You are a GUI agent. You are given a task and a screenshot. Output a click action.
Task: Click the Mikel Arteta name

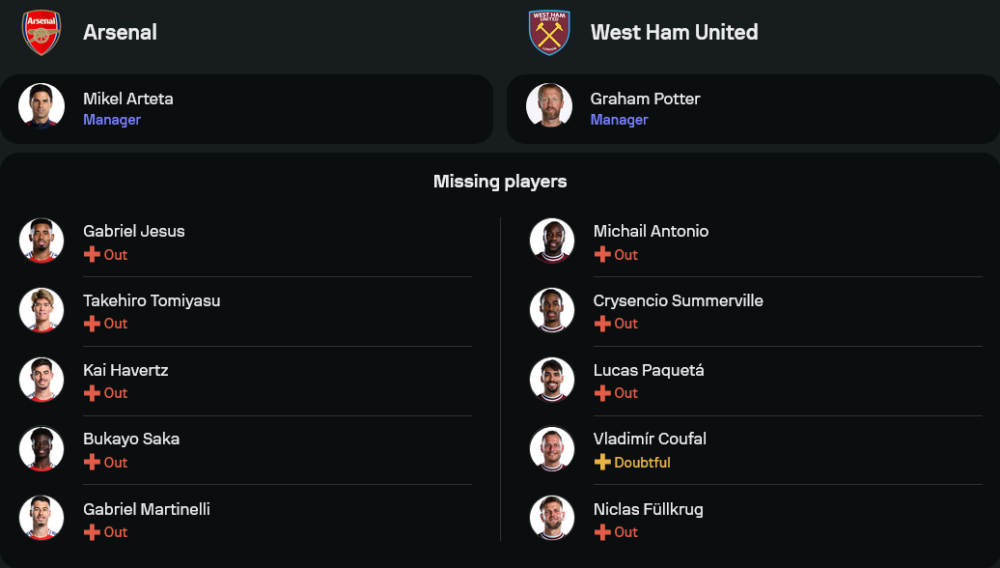pyautogui.click(x=128, y=98)
